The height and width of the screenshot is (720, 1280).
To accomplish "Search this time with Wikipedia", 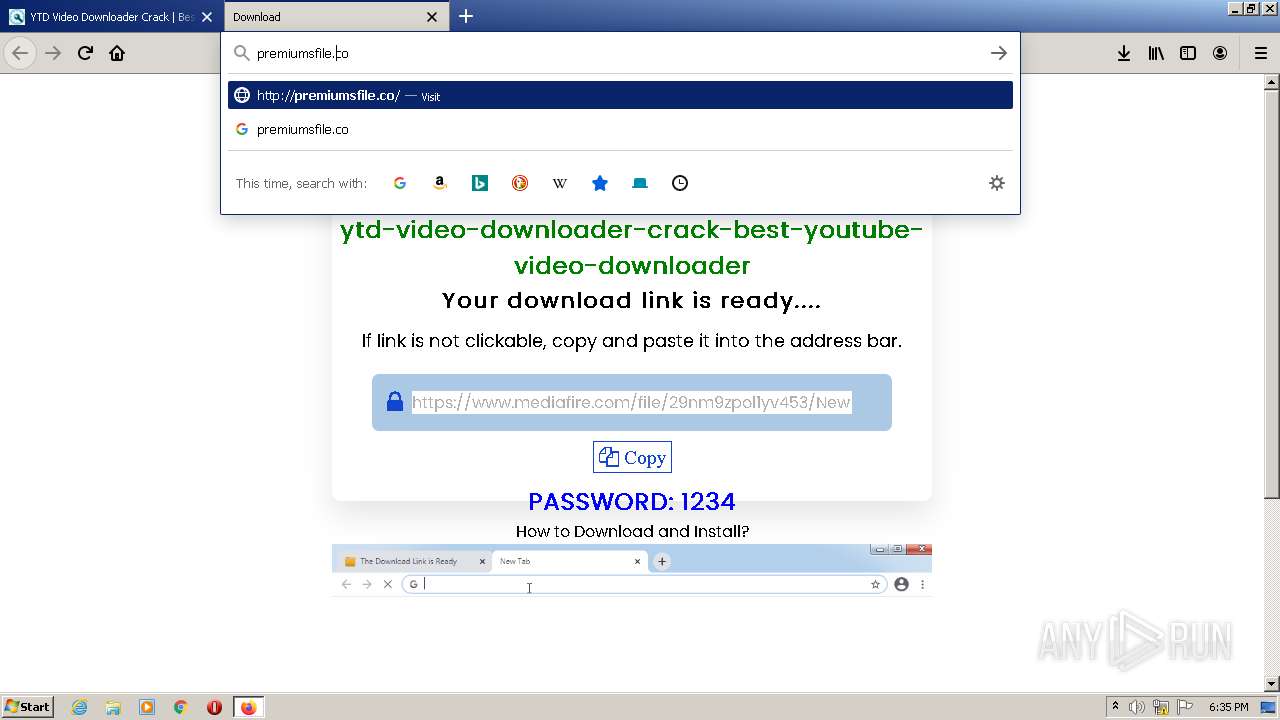I will [560, 183].
